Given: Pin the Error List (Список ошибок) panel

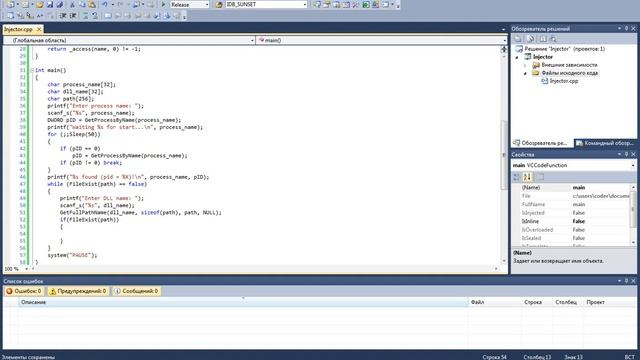Looking at the screenshot, I should point(627,280).
